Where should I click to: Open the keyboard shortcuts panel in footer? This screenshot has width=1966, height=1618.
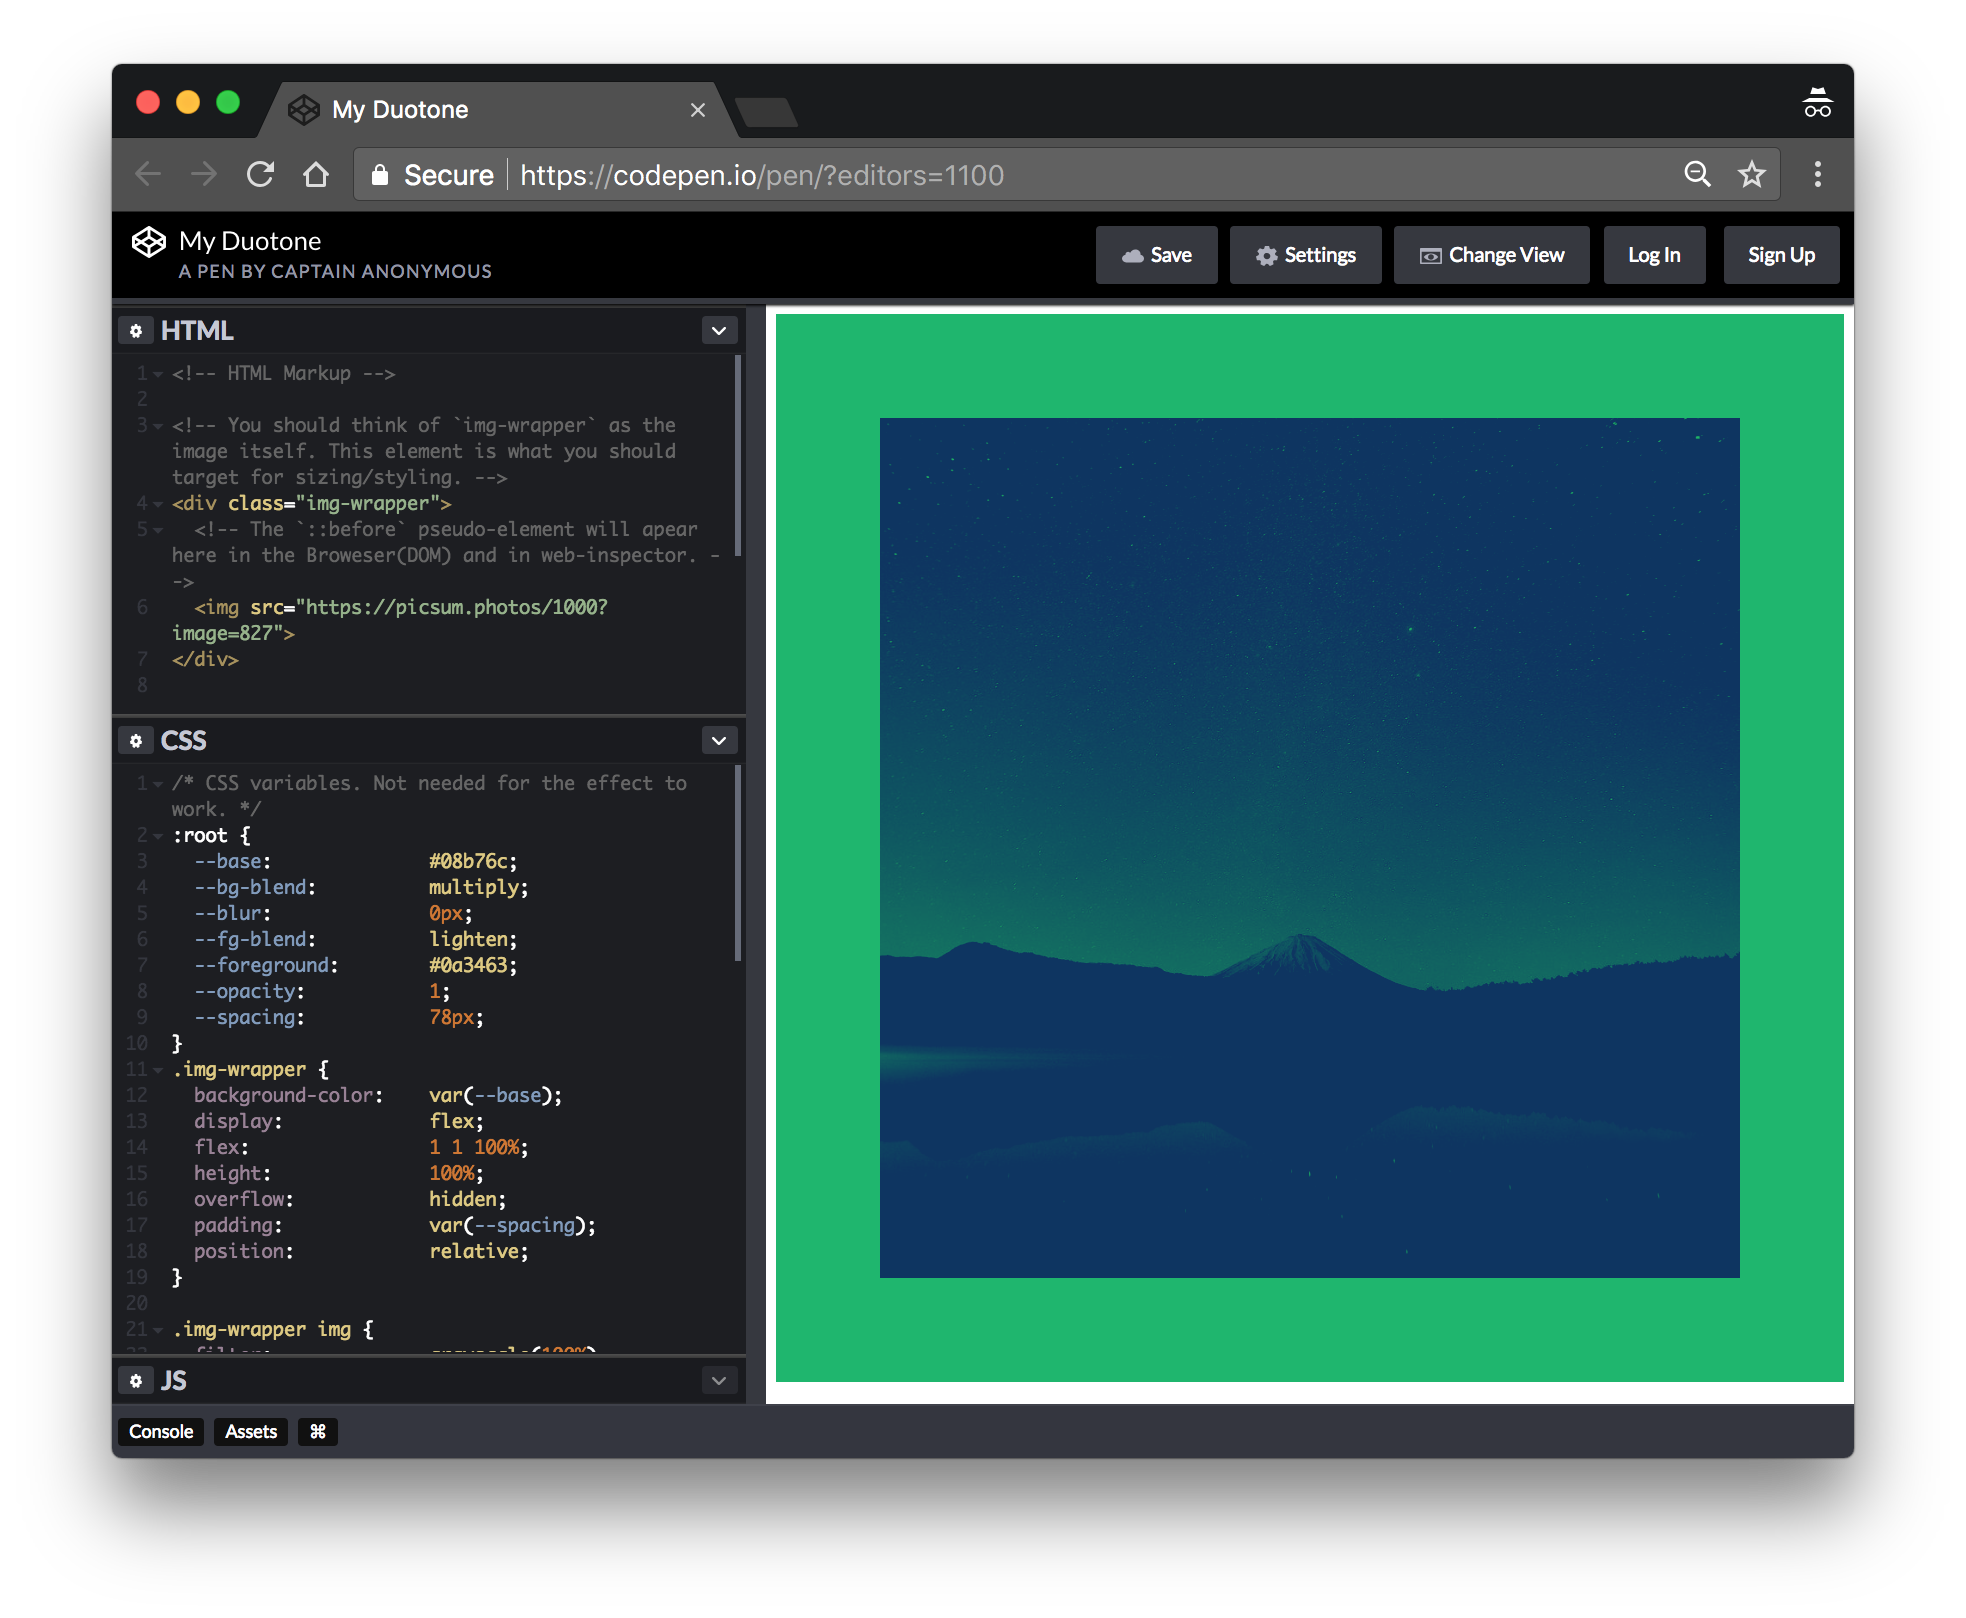(x=318, y=1432)
